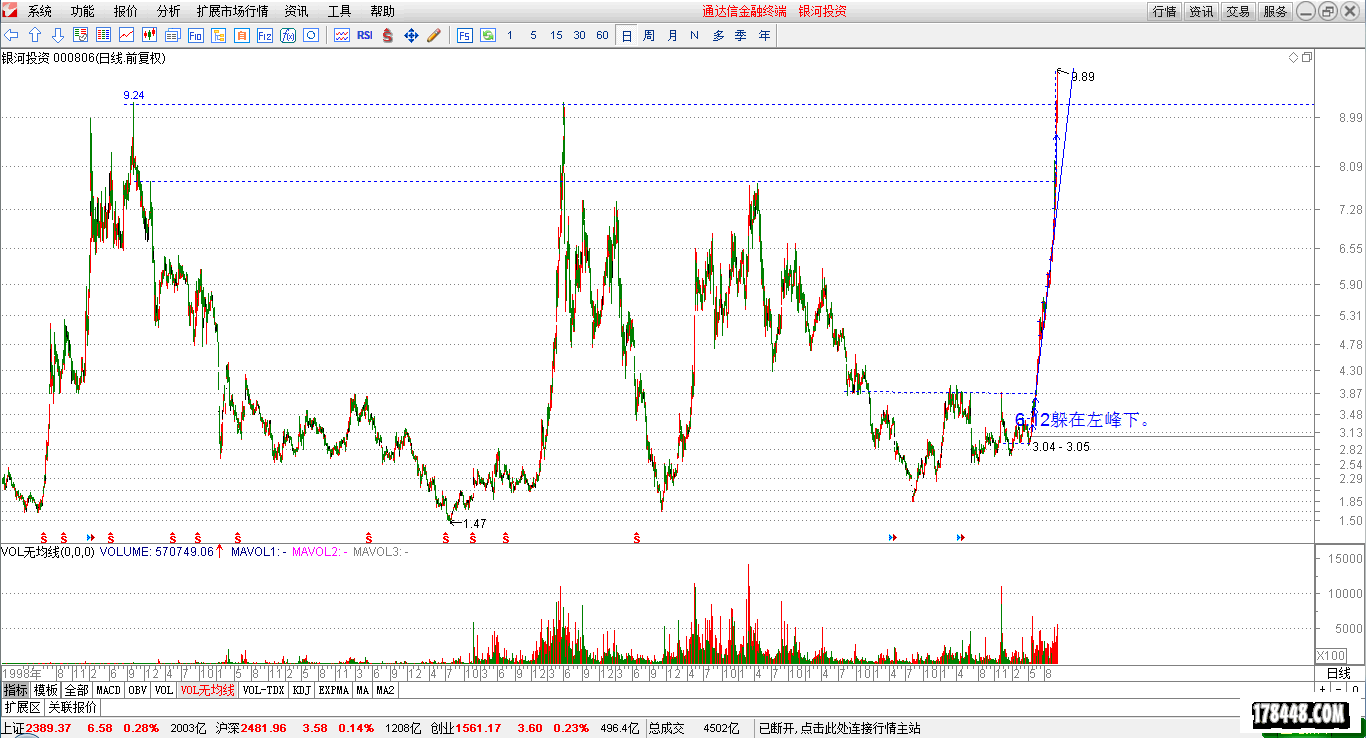Click the up arrow toolbar icon
This screenshot has height=738, width=1366.
pos(34,35)
